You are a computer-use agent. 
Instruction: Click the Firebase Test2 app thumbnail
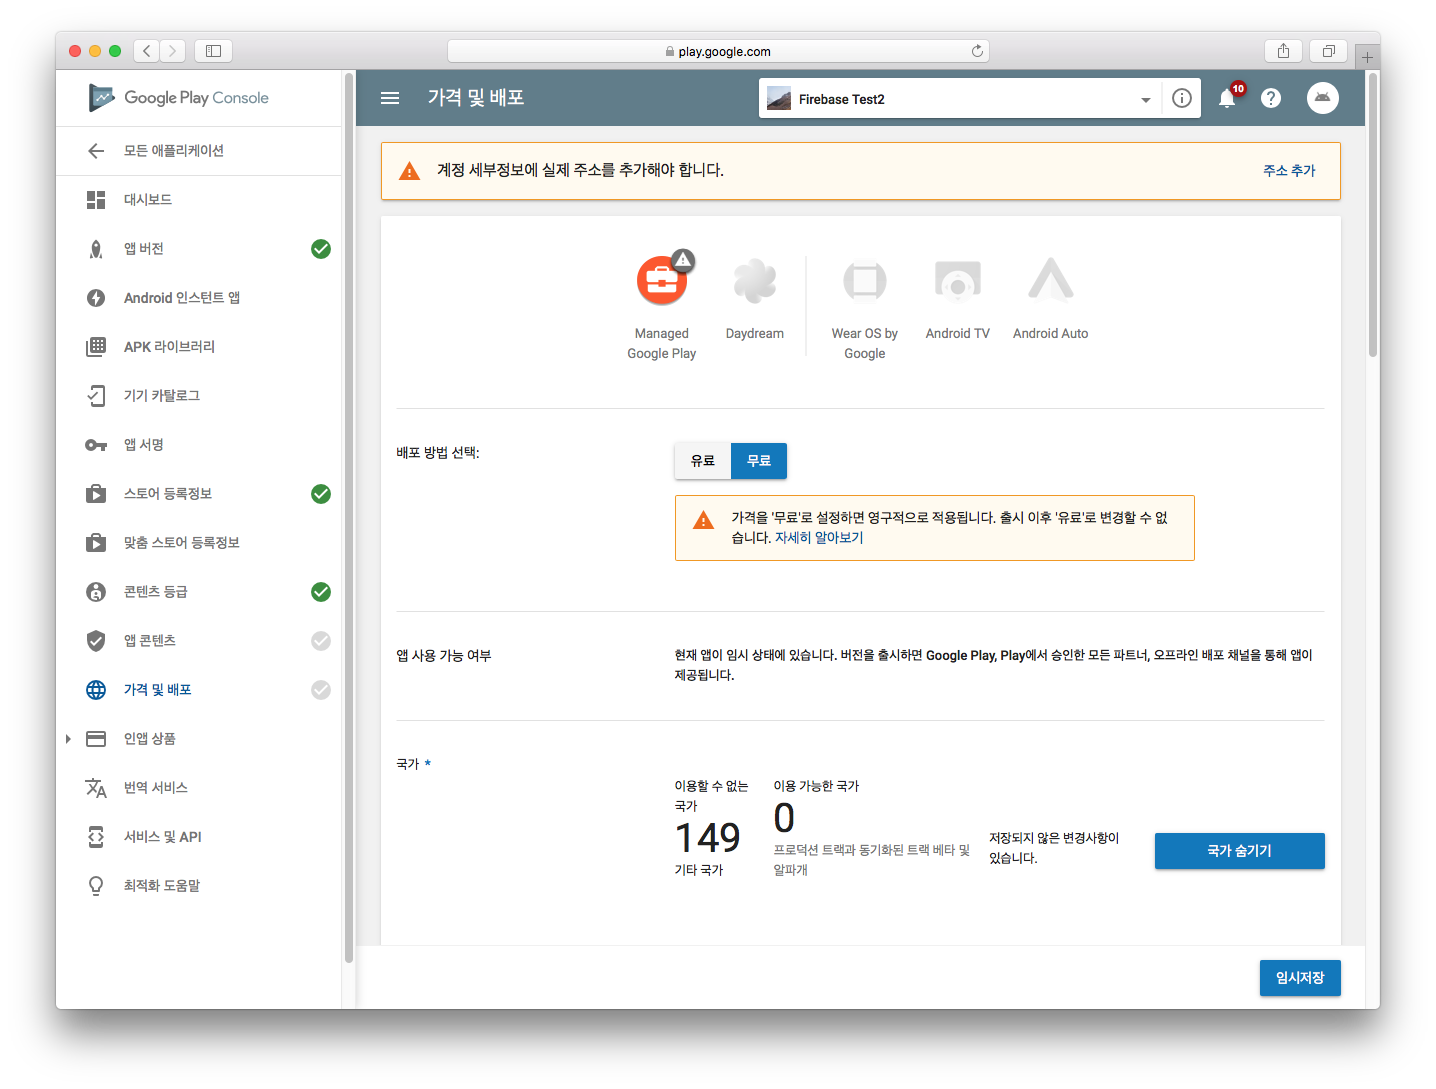tap(779, 98)
